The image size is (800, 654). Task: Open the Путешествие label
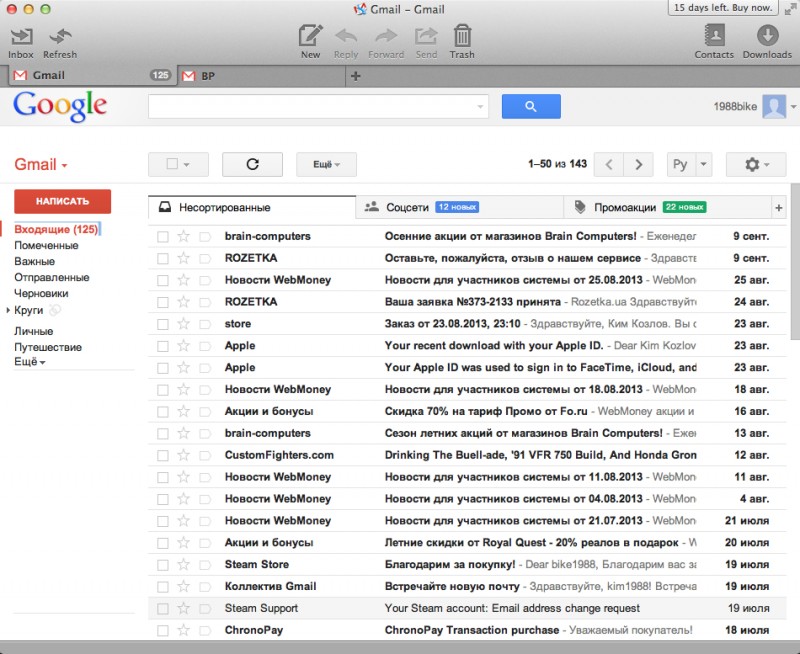pyautogui.click(x=47, y=347)
